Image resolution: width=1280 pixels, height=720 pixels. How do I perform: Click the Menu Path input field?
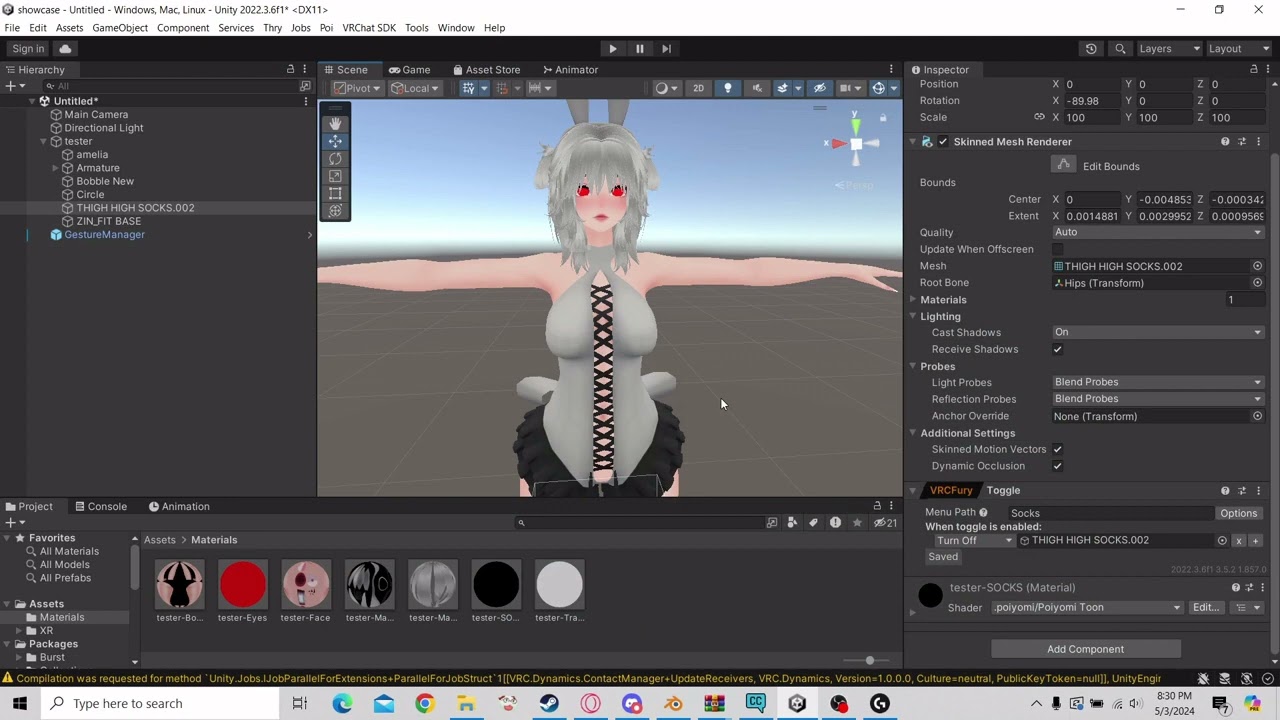[x=1112, y=513]
